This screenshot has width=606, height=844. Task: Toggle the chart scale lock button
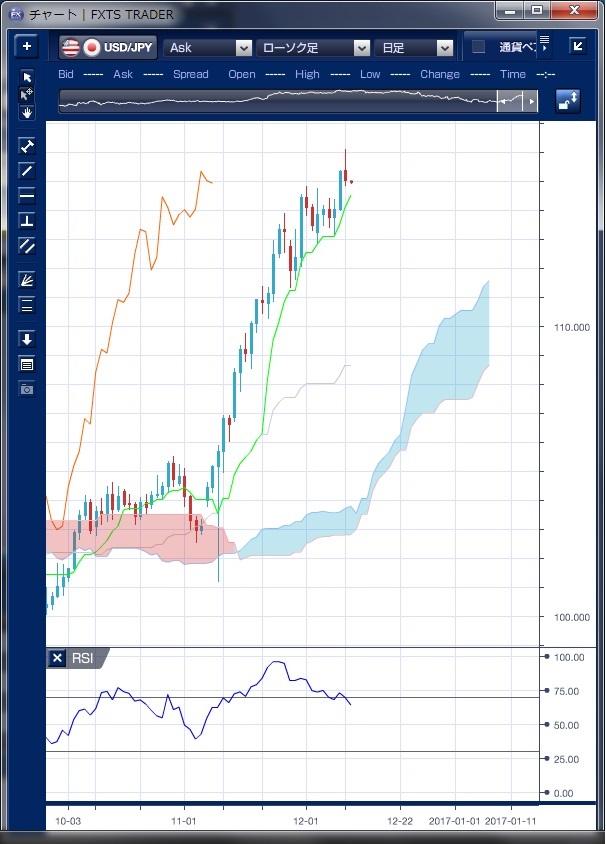pyautogui.click(x=568, y=101)
